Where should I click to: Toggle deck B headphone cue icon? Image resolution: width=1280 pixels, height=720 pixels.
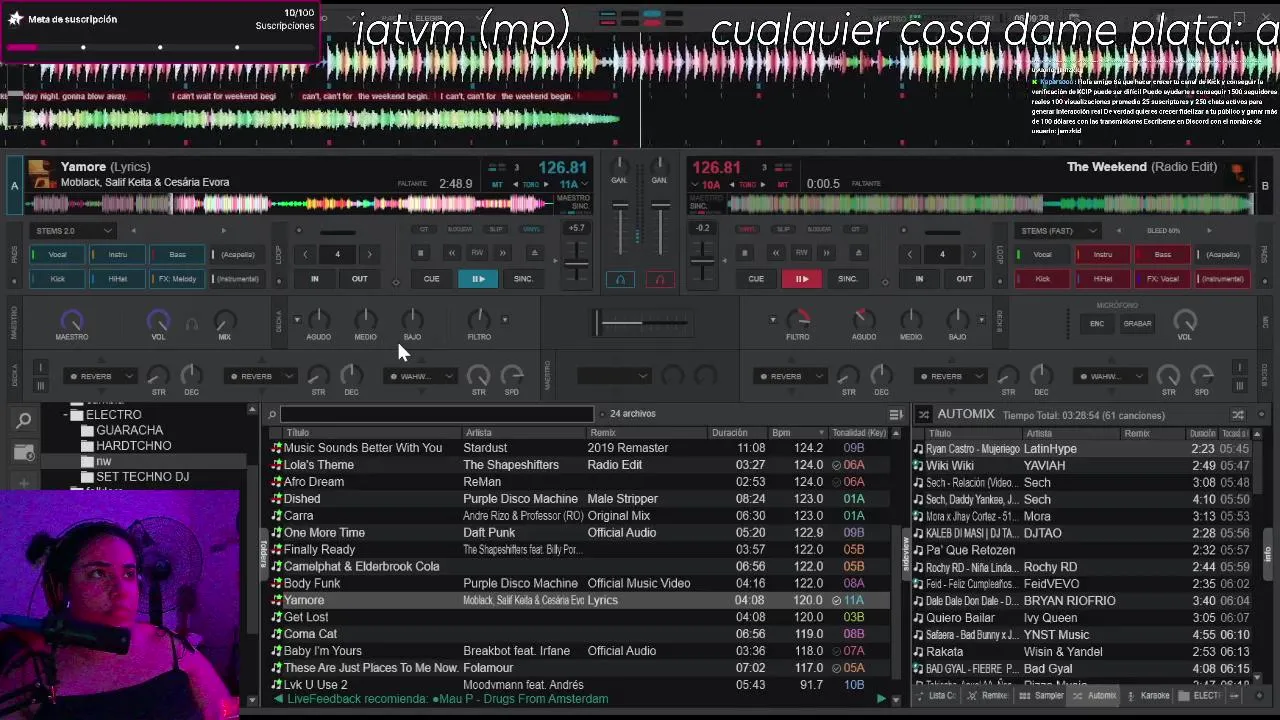(659, 279)
